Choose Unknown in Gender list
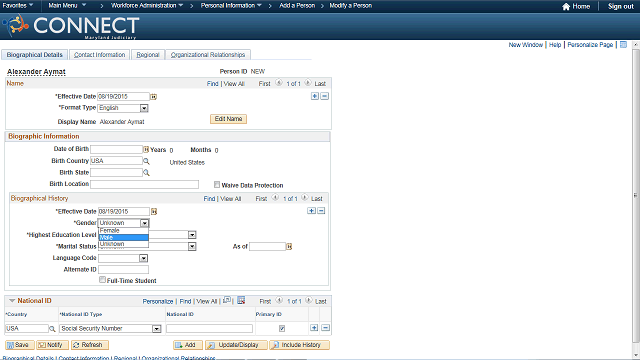This screenshot has width=640, height=360. pos(123,244)
